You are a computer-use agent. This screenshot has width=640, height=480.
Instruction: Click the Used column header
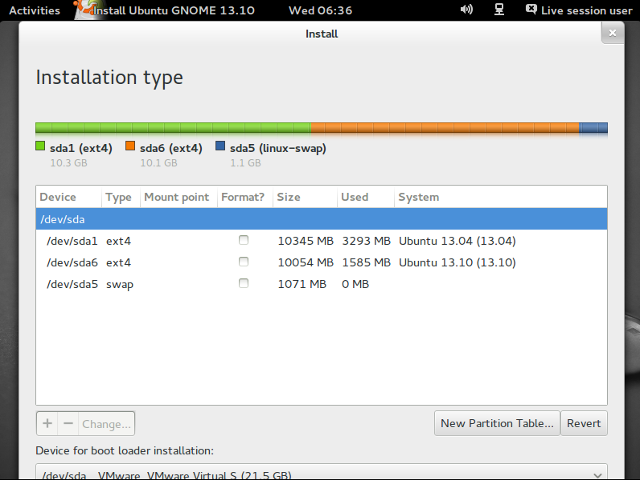366,197
